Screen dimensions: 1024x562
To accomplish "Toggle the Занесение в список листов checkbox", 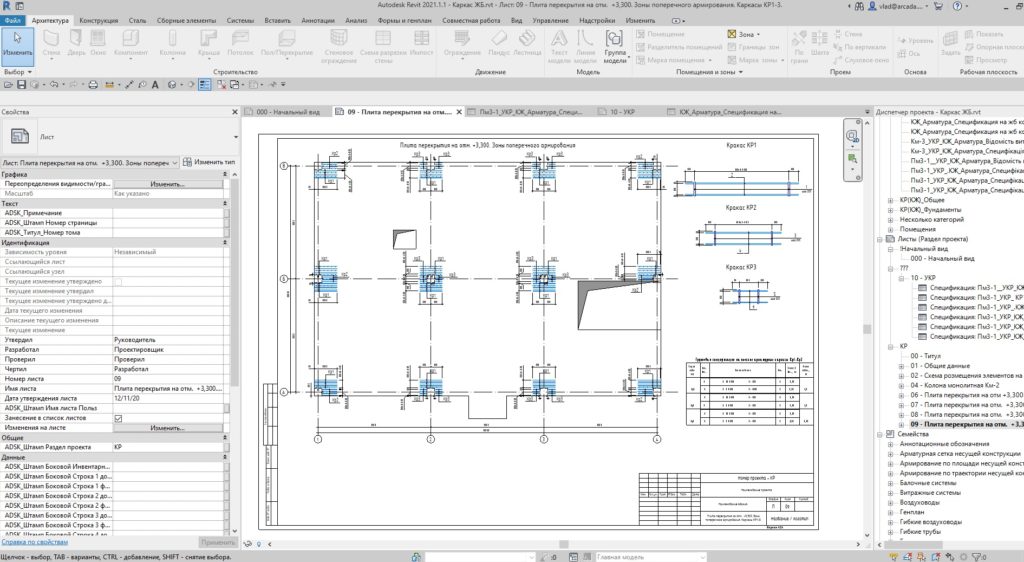I will click(119, 418).
